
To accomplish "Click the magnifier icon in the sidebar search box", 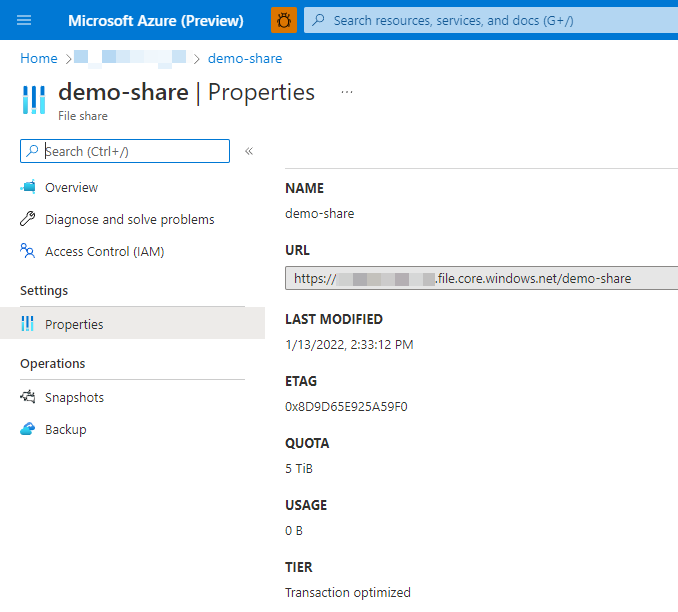I will click(32, 151).
